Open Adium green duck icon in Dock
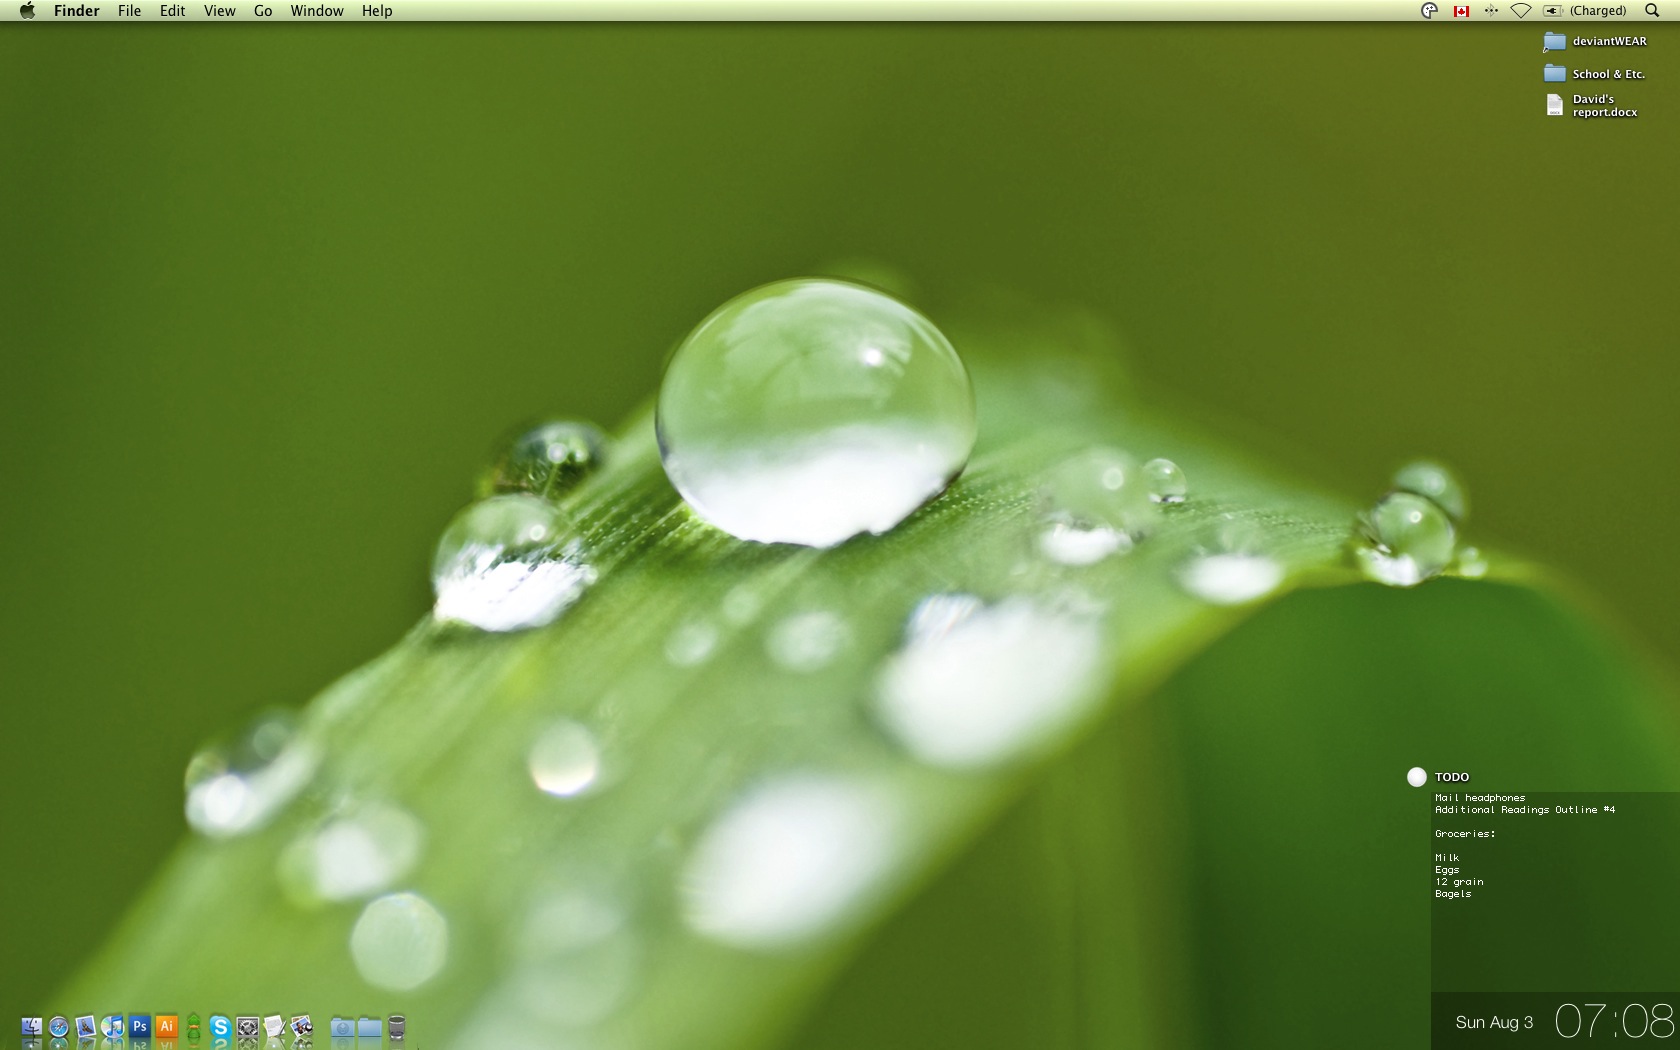The width and height of the screenshot is (1680, 1050). [194, 1027]
